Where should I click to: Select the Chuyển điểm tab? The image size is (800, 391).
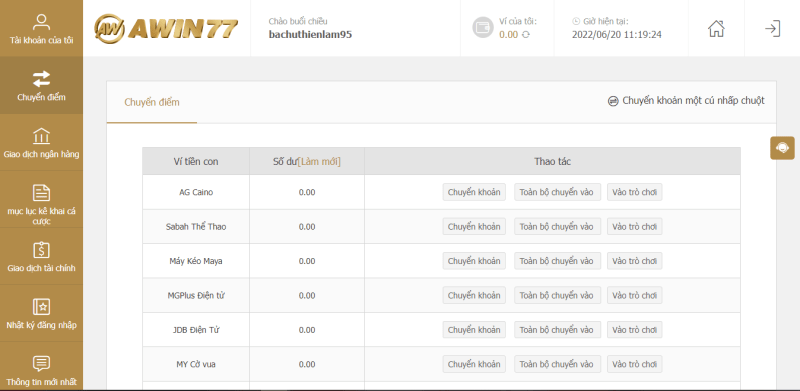click(152, 102)
